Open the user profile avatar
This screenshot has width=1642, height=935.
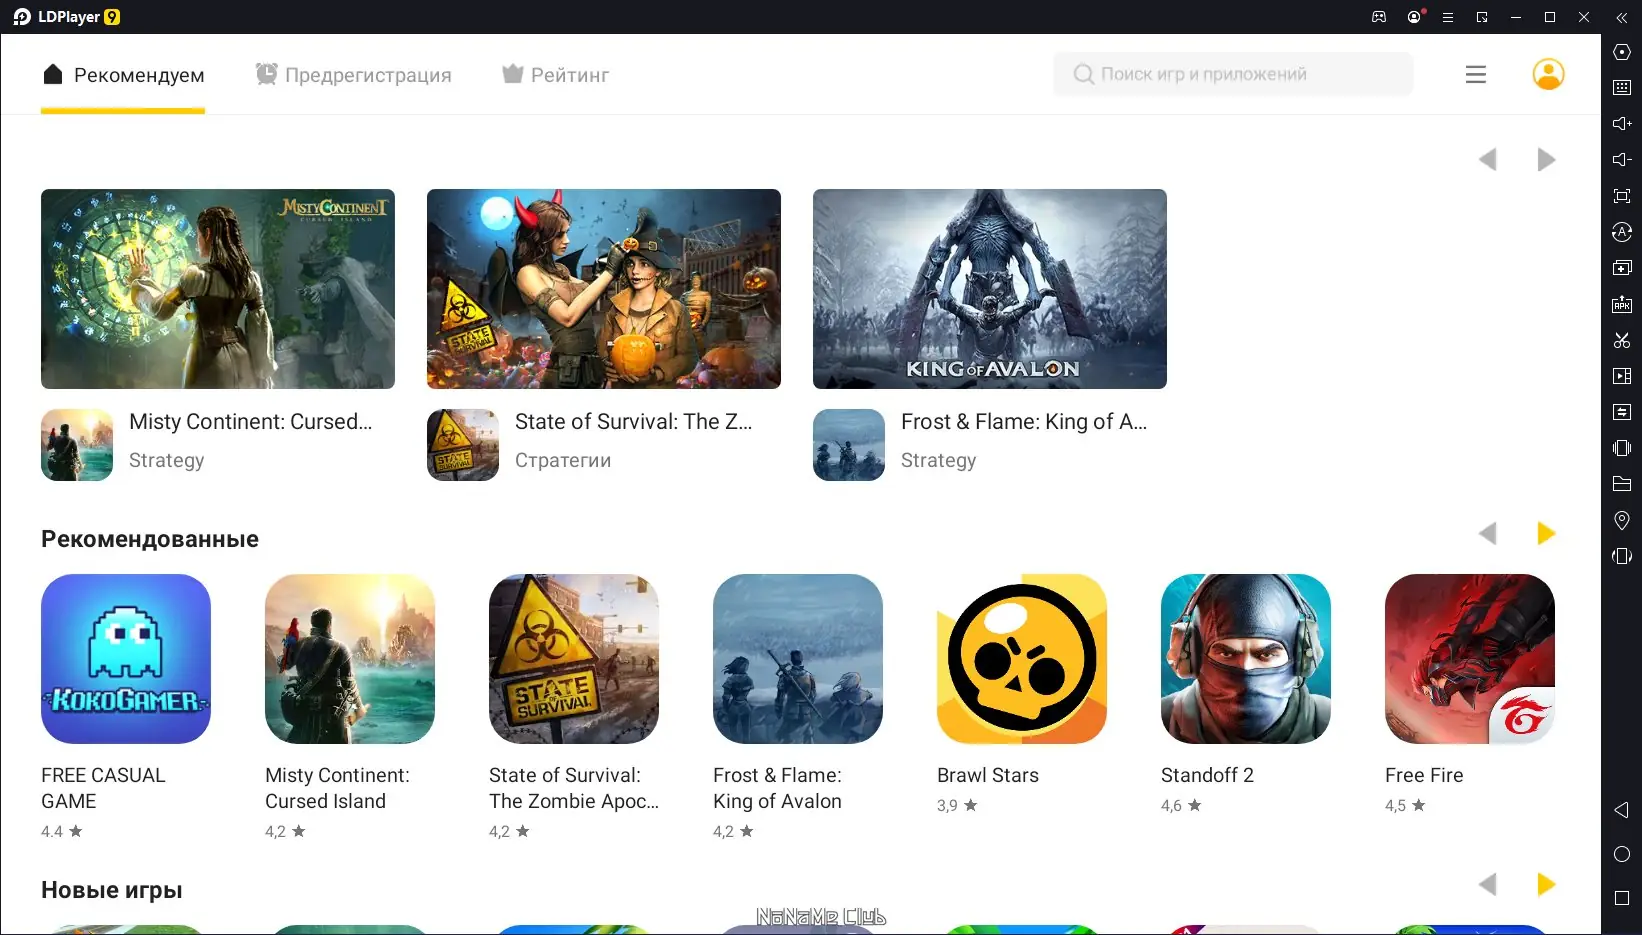point(1548,74)
